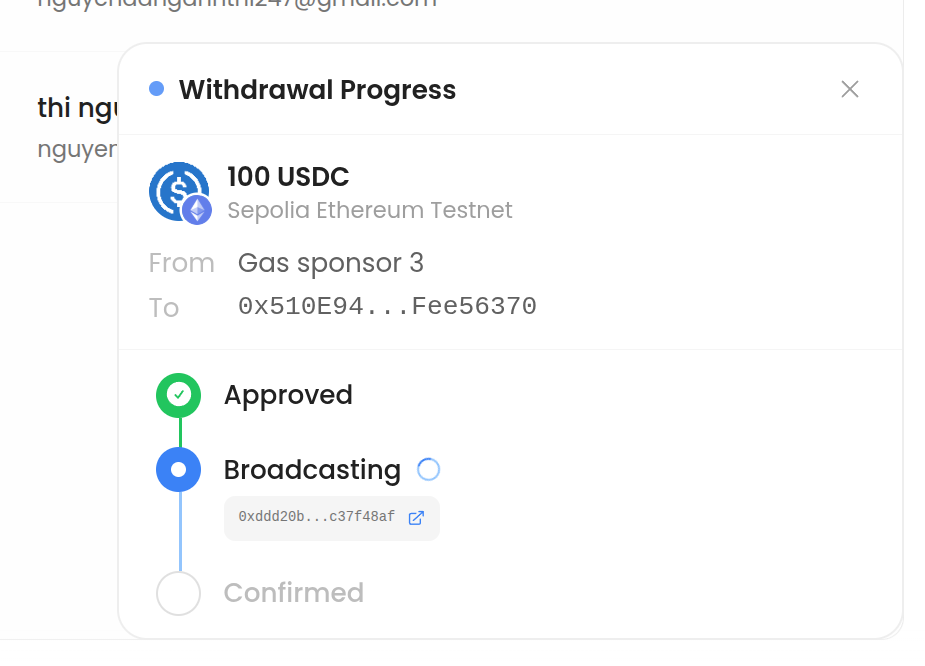Close the Withdrawal Progress dialog
This screenshot has height=666, width=925.
pos(850,89)
